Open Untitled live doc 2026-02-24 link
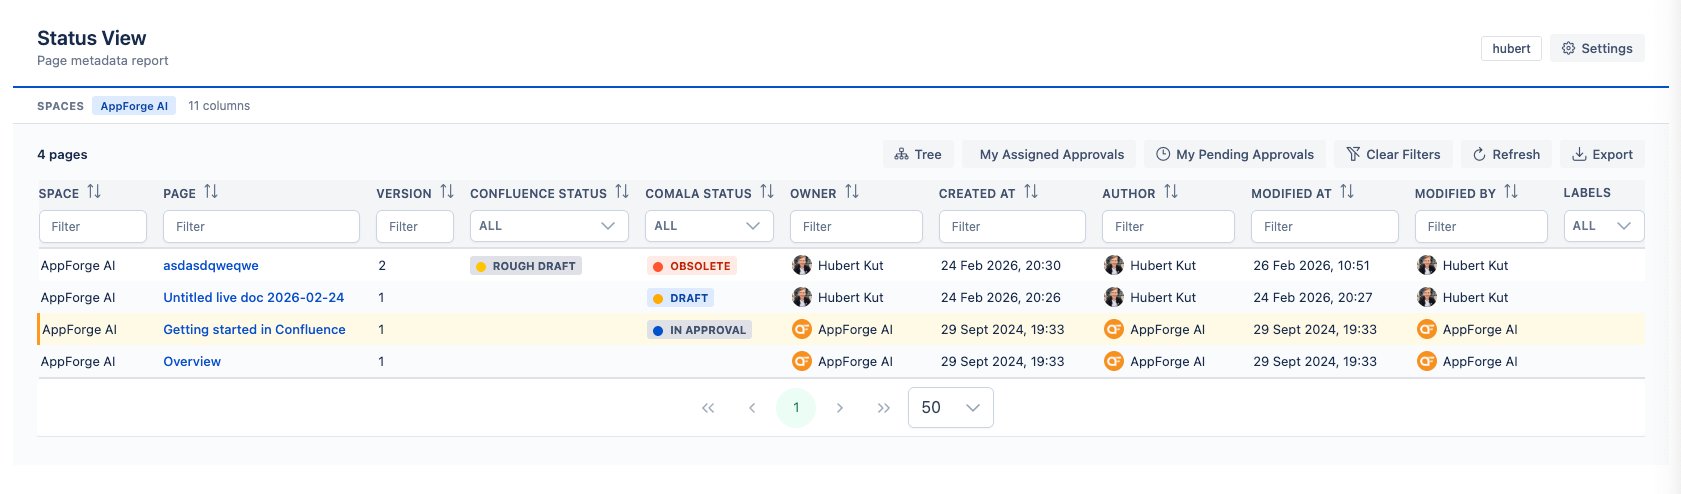This screenshot has height=494, width=1681. (254, 297)
